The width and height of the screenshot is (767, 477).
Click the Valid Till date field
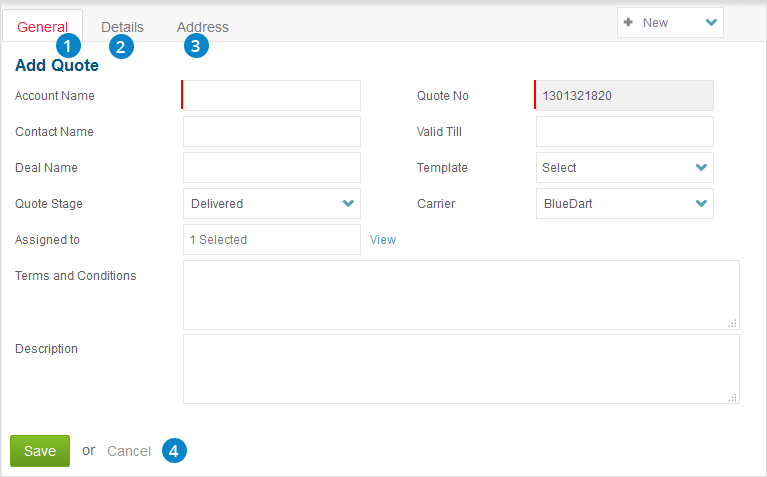[x=625, y=132]
